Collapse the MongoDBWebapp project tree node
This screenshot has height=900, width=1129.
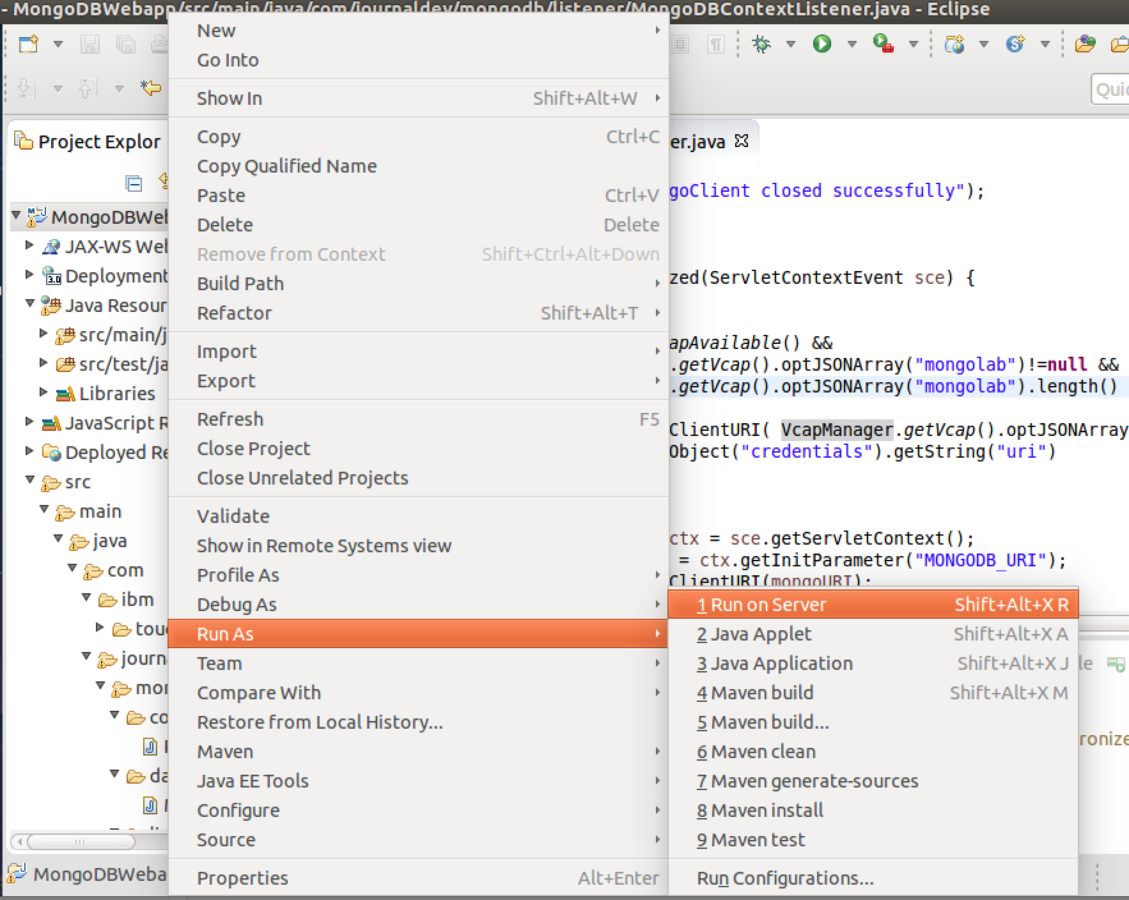(16, 215)
